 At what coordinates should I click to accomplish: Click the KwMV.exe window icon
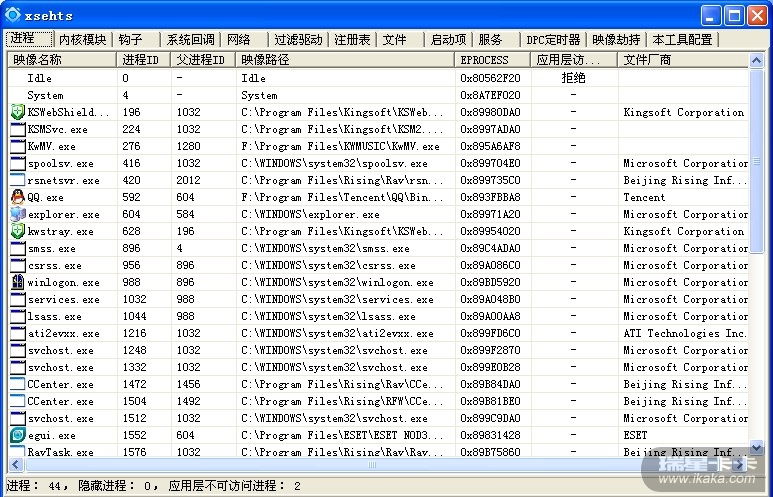point(18,146)
